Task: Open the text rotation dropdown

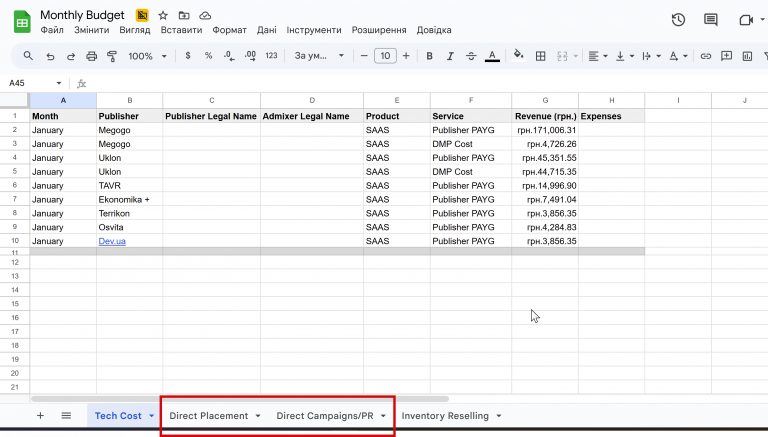Action: point(678,56)
